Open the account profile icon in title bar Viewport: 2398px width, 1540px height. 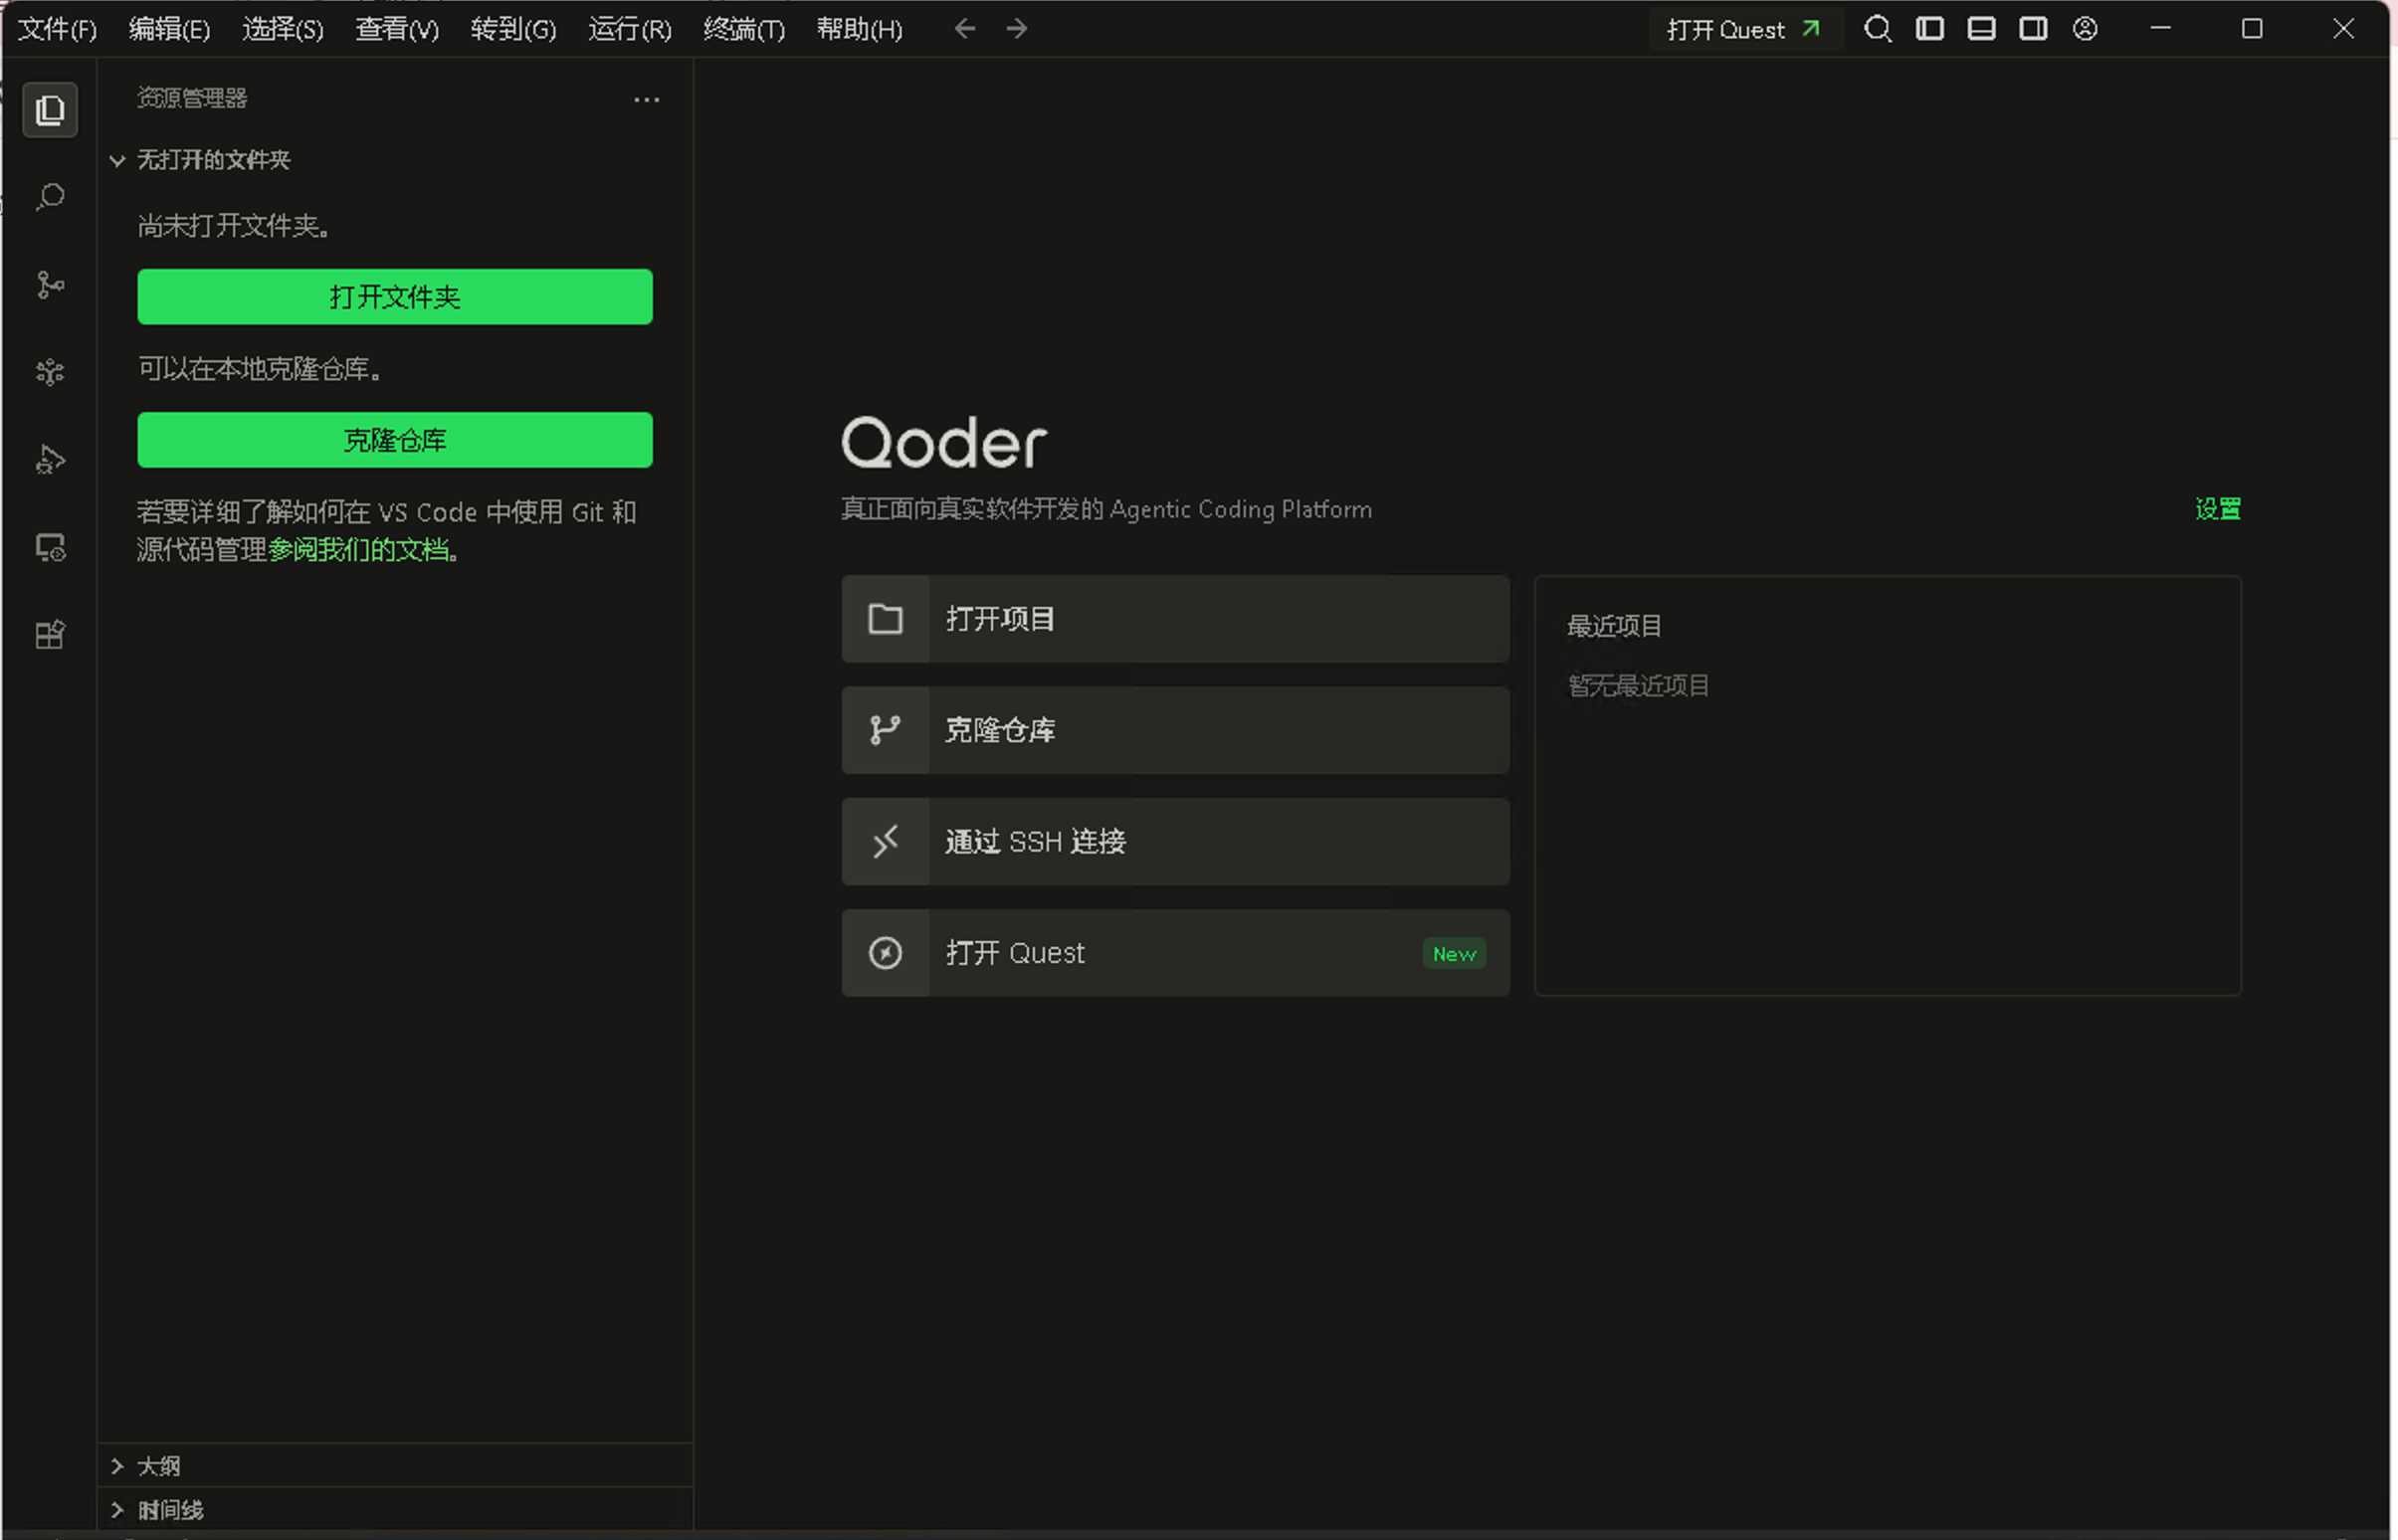click(2085, 29)
